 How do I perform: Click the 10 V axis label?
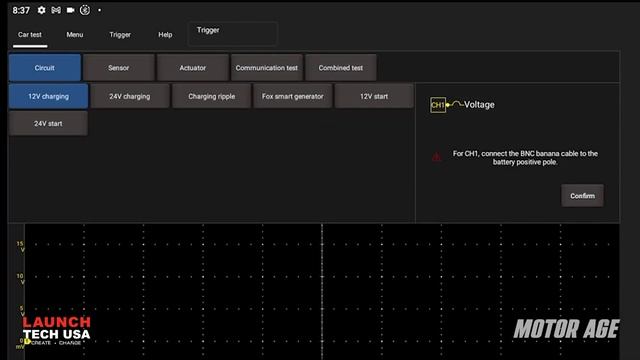pyautogui.click(x=20, y=279)
